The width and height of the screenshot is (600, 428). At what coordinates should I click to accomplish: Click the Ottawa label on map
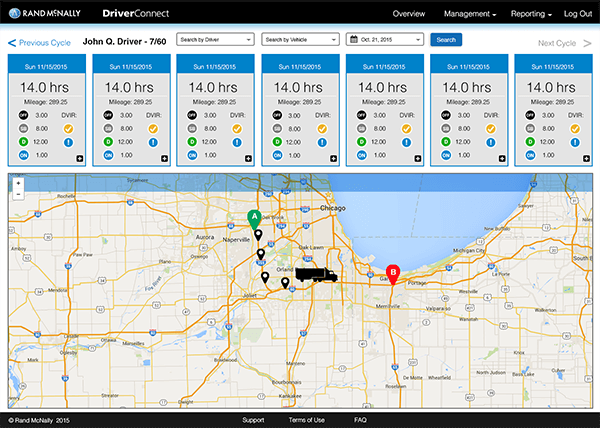(x=109, y=340)
